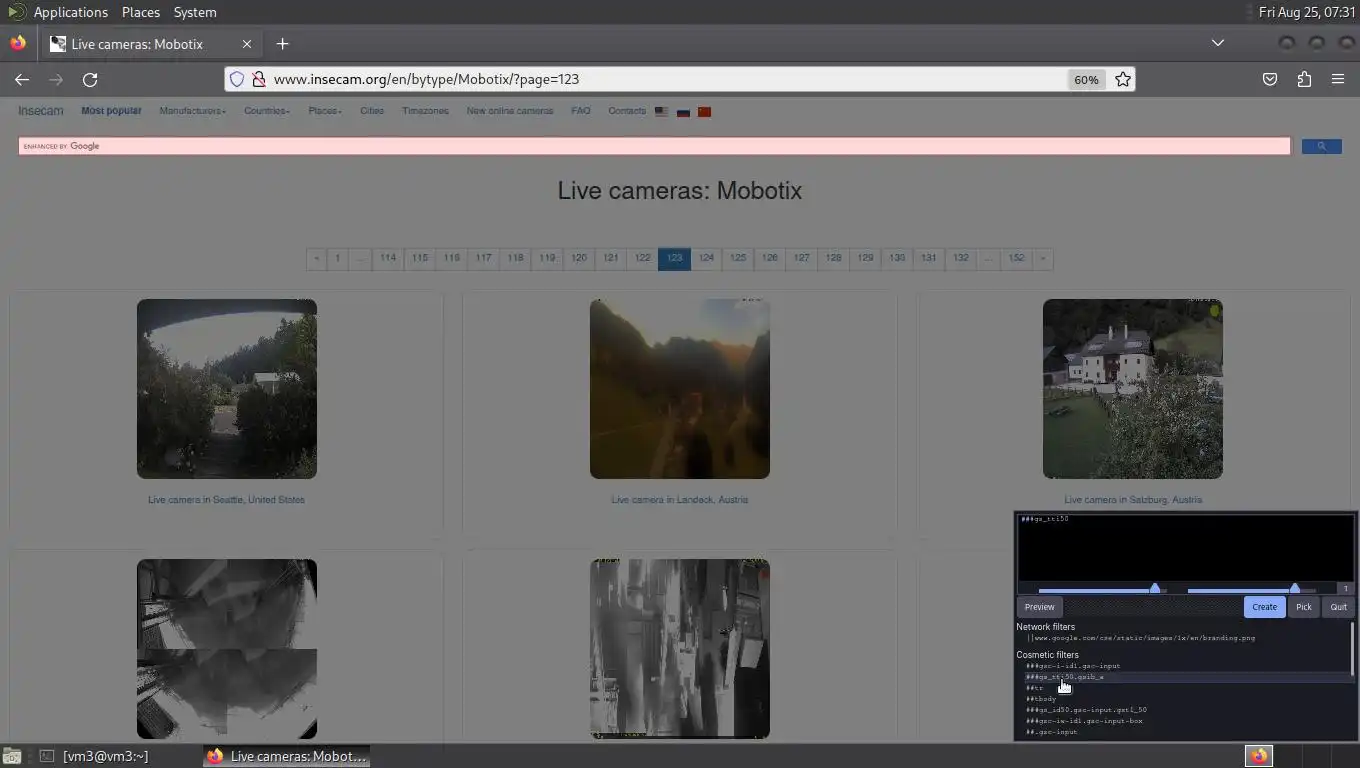Image resolution: width=1360 pixels, height=768 pixels.
Task: Switch language using Russian flag icon
Action: pyautogui.click(x=683, y=112)
